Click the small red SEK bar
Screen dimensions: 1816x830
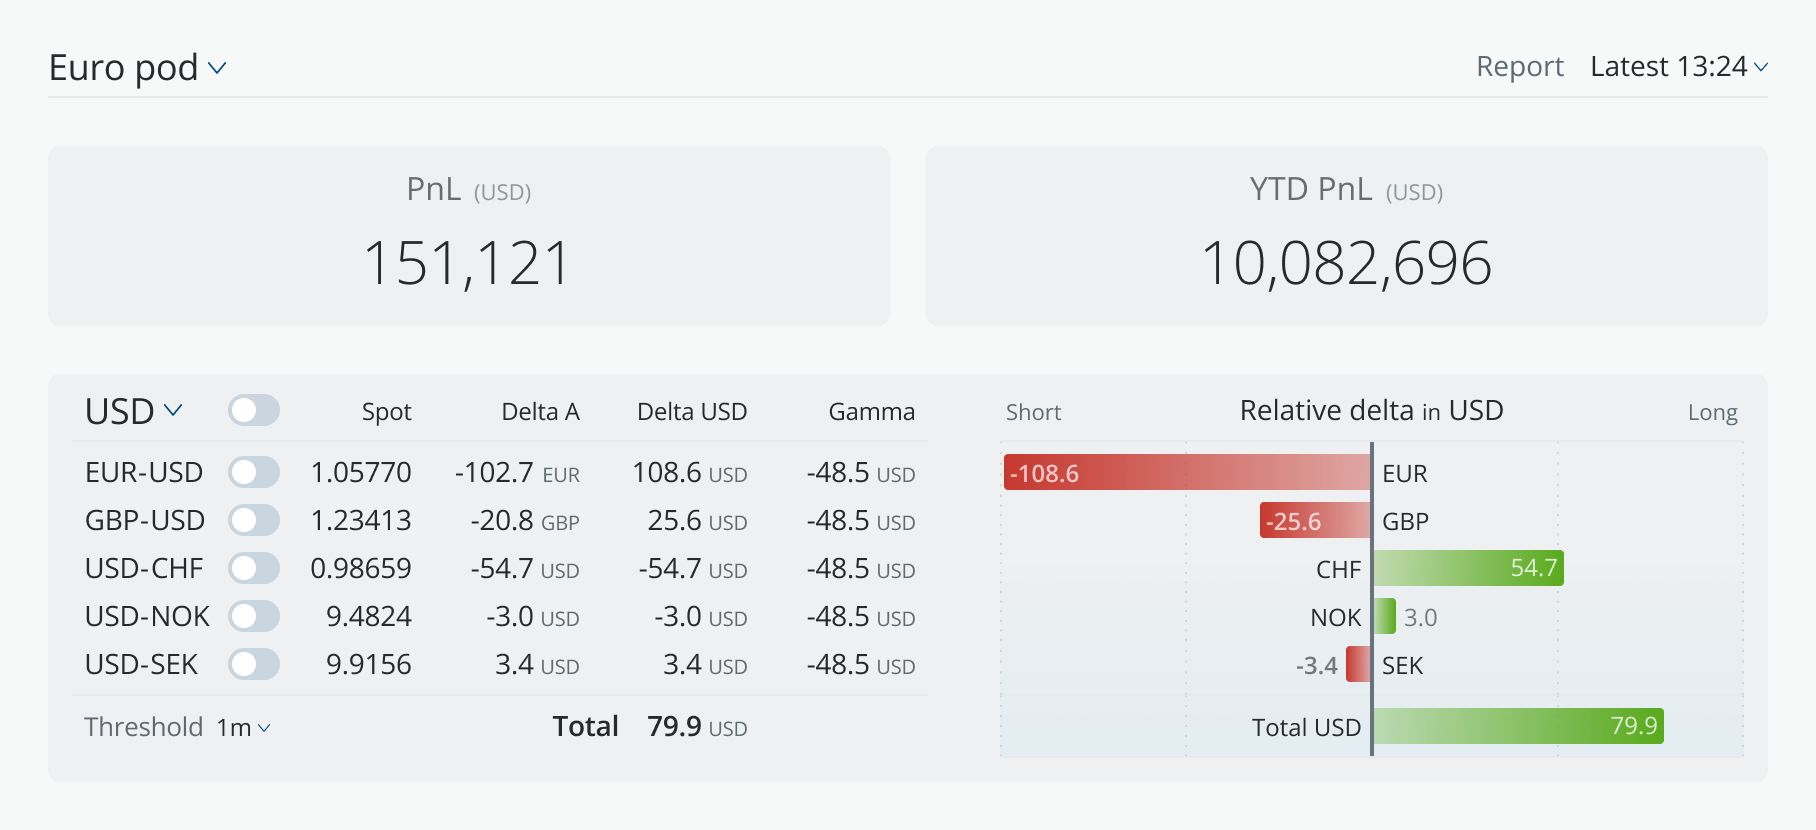pos(1359,664)
